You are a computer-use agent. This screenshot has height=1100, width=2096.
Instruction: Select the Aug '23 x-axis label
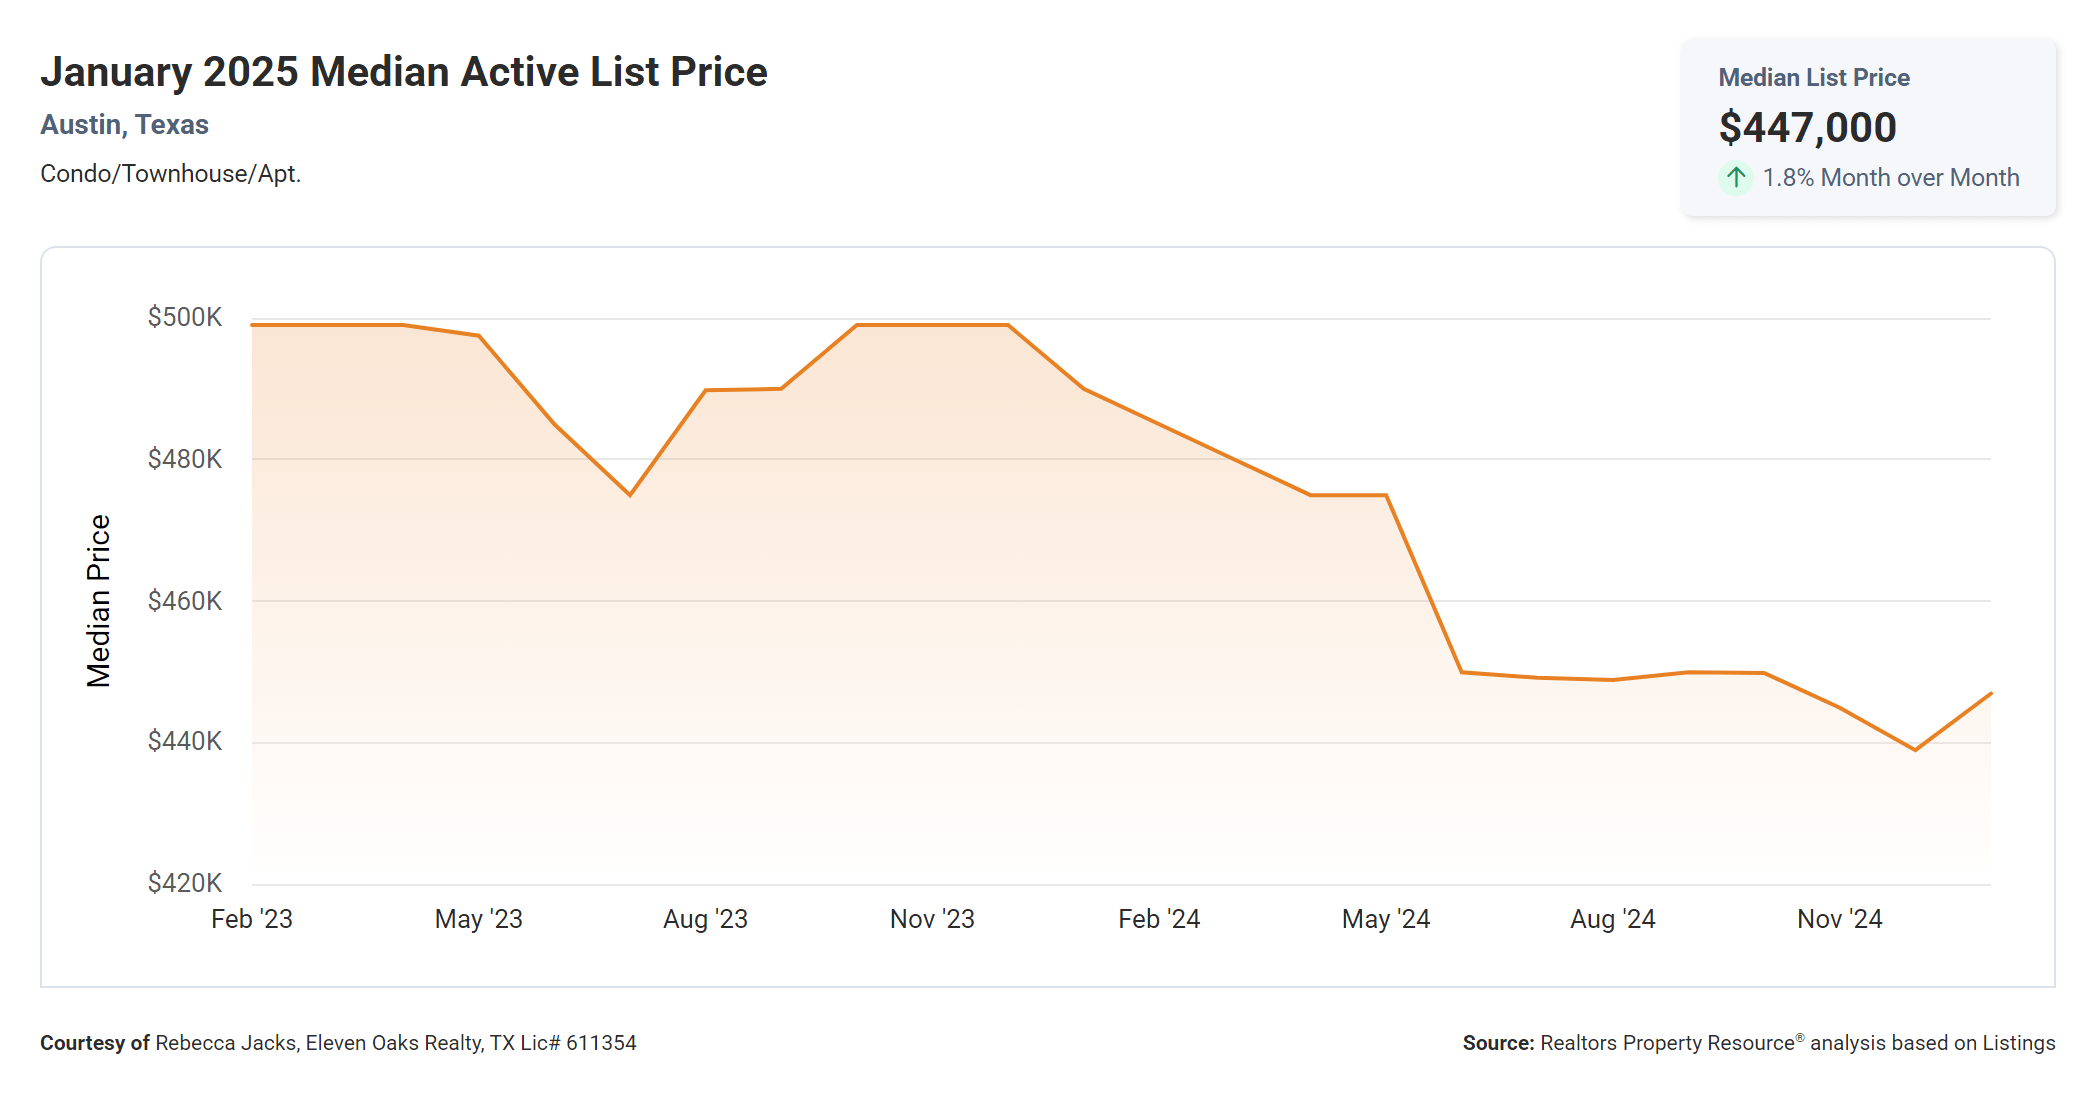[x=705, y=919]
